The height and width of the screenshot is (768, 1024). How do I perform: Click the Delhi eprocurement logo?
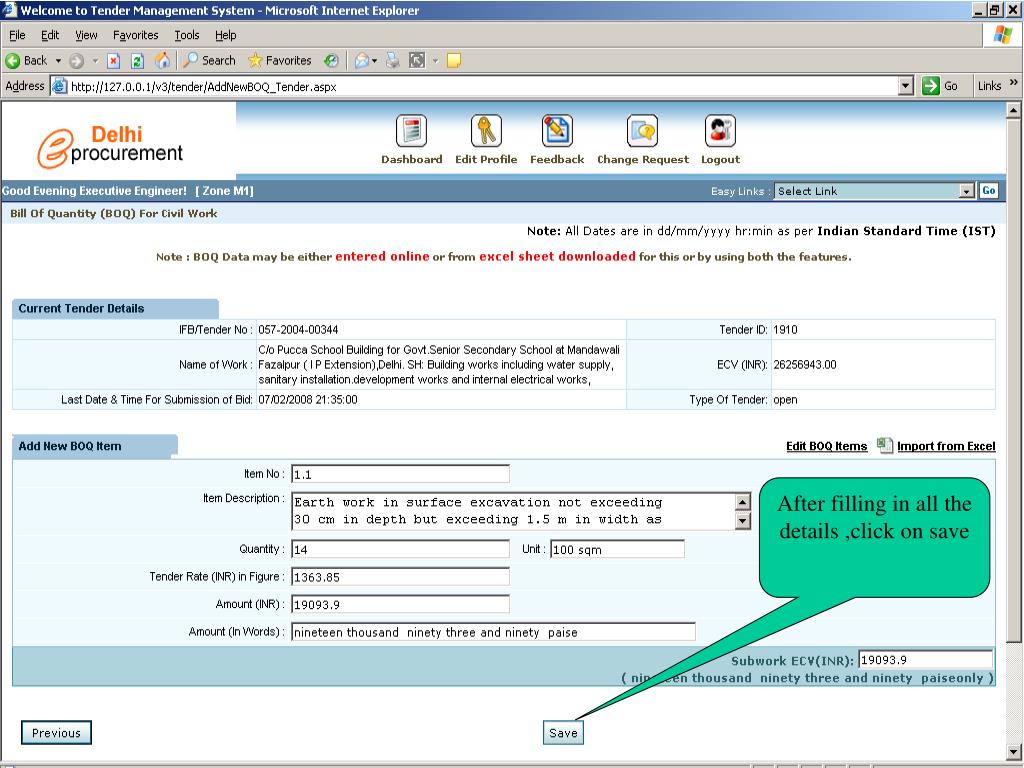[110, 146]
